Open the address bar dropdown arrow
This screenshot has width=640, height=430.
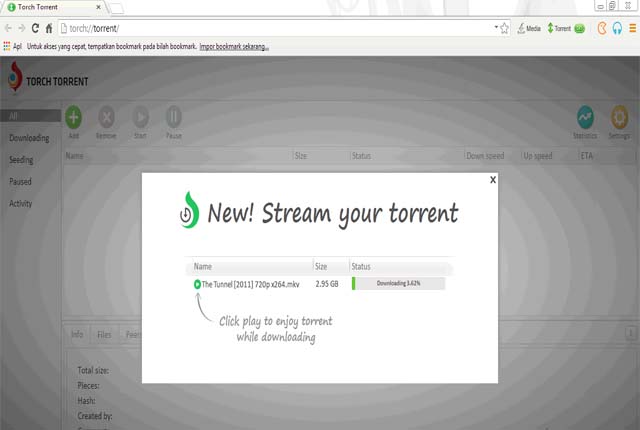pos(496,27)
